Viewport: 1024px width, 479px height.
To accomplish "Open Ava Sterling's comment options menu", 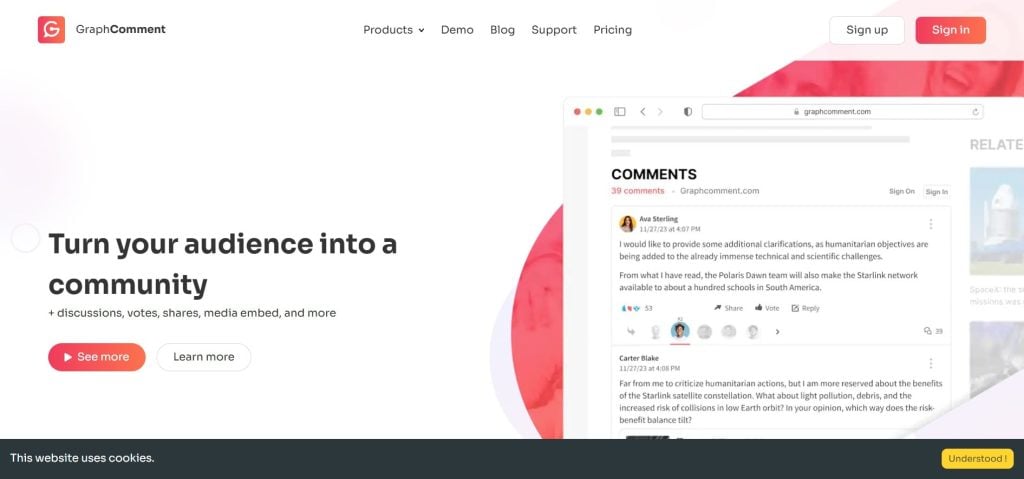I will [931, 224].
